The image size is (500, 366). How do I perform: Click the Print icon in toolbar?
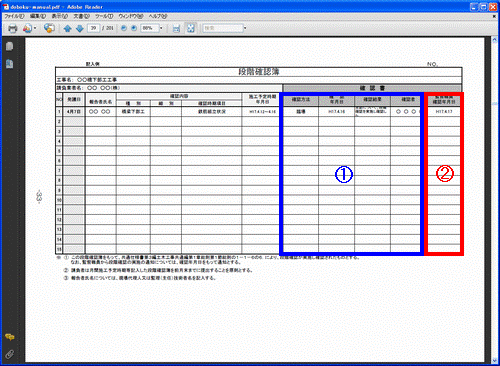pos(13,28)
